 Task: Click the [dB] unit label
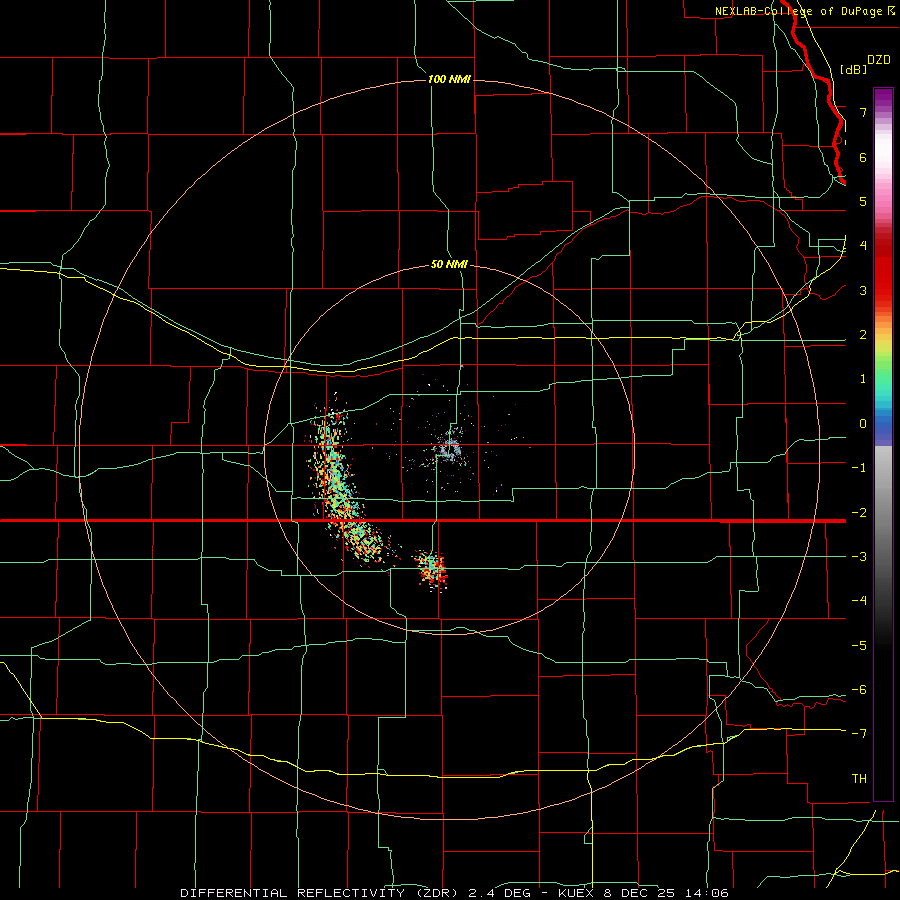coord(854,69)
